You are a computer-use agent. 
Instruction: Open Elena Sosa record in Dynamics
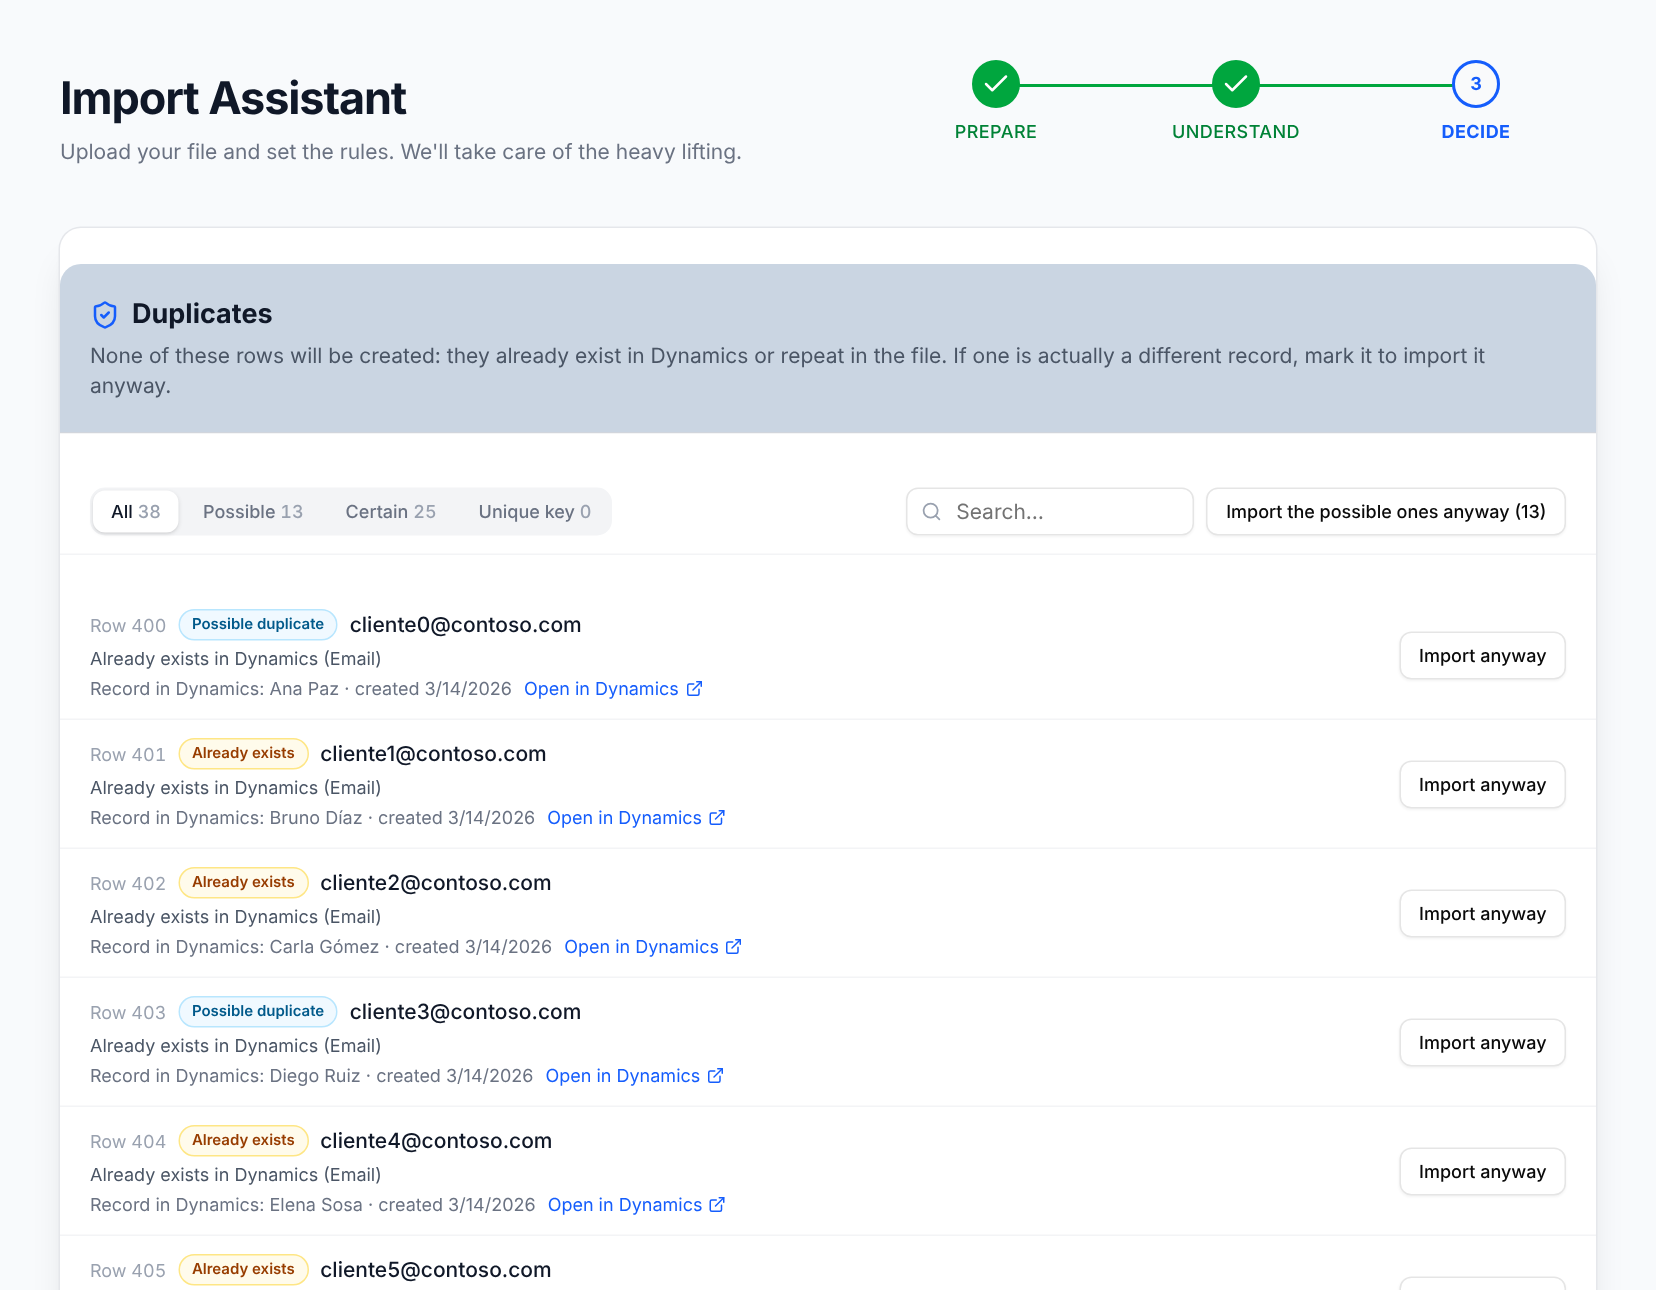tap(636, 1205)
